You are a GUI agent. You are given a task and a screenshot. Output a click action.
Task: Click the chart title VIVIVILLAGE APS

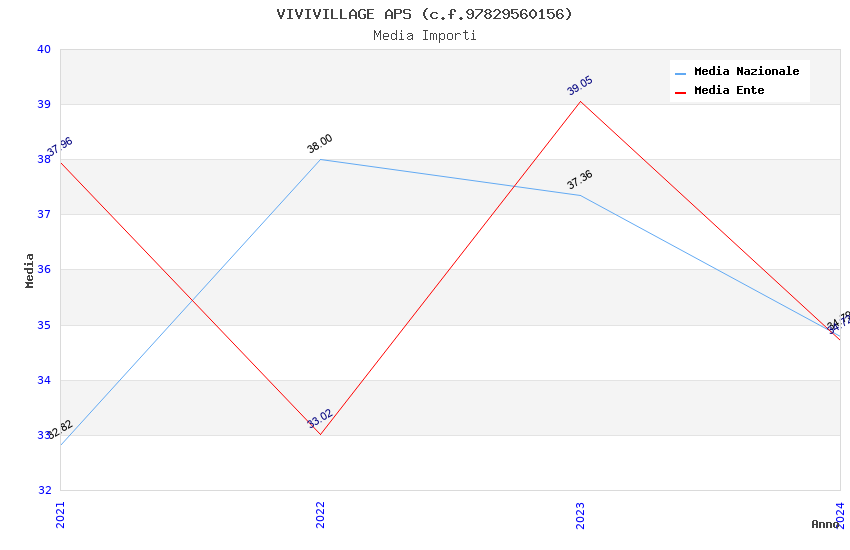[x=424, y=14]
